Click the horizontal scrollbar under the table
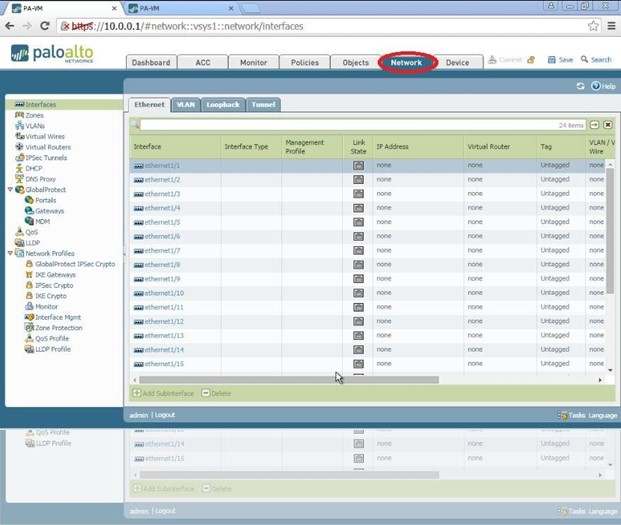Screen dimensions: 621x525 click(290, 380)
